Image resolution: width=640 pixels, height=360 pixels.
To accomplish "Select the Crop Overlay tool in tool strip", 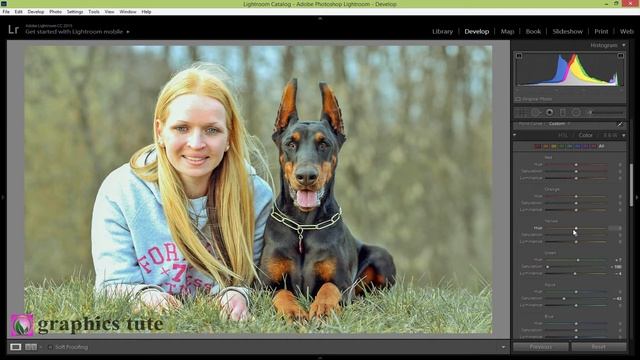I will click(521, 112).
